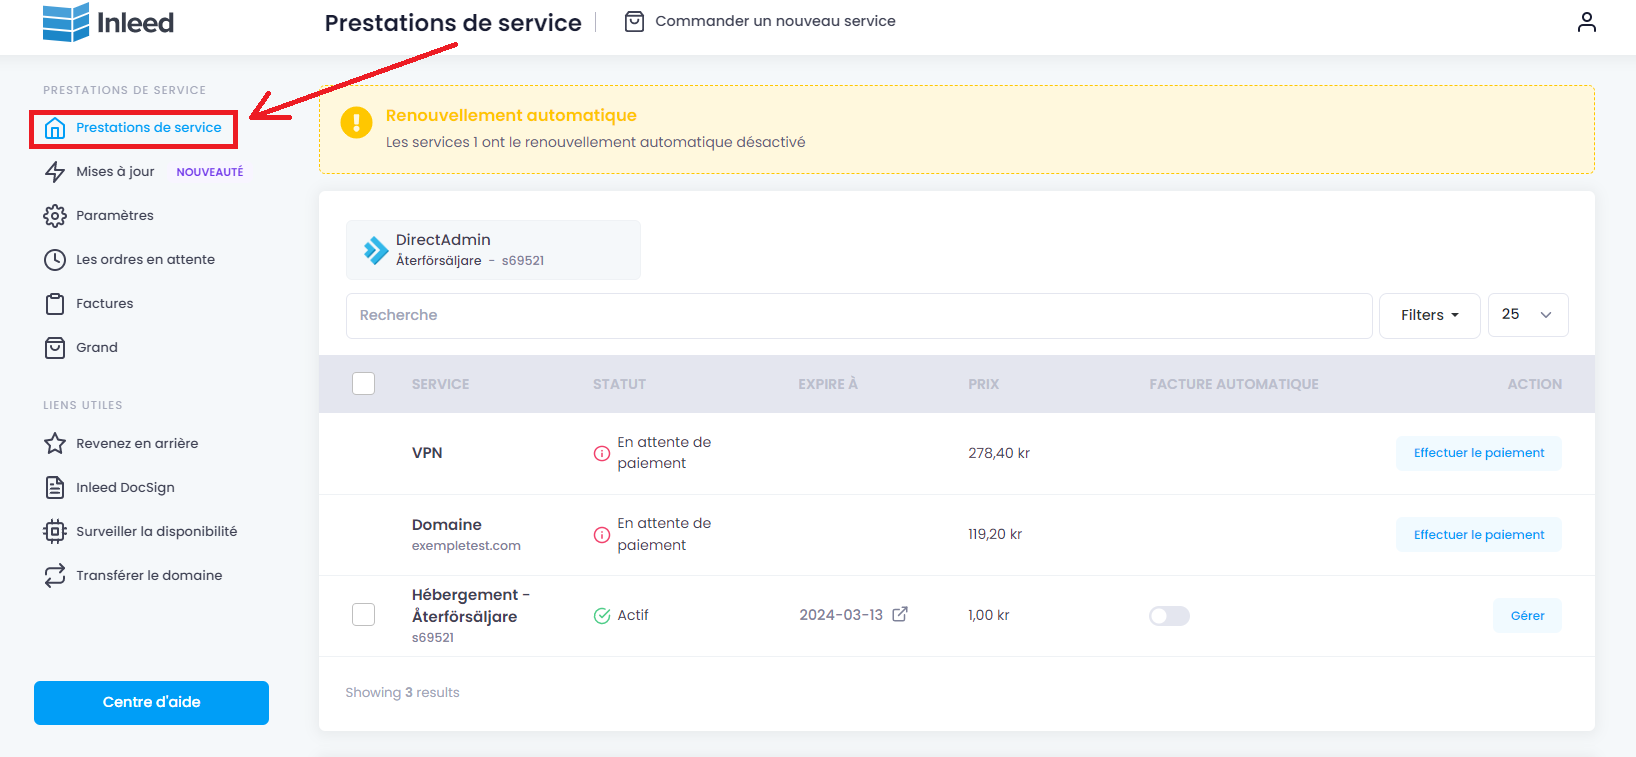Click the arrows icon Transférer le domaine
1636x757 pixels.
point(55,575)
